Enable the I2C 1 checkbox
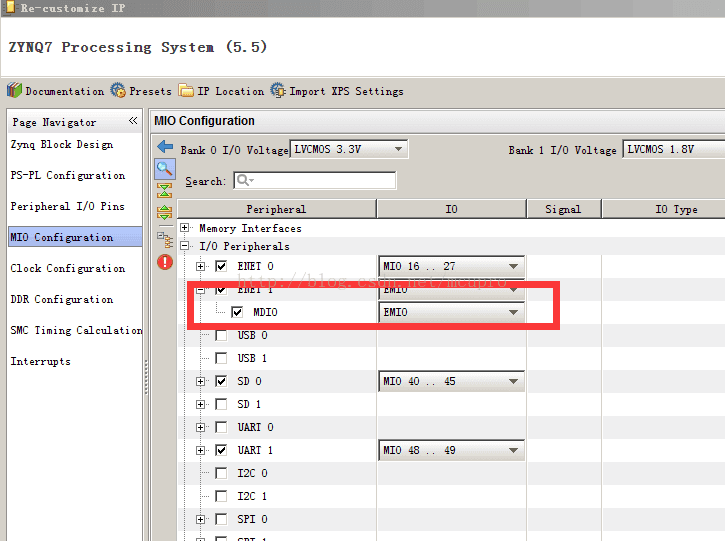Screen dimensions: 725x541 click(221, 496)
